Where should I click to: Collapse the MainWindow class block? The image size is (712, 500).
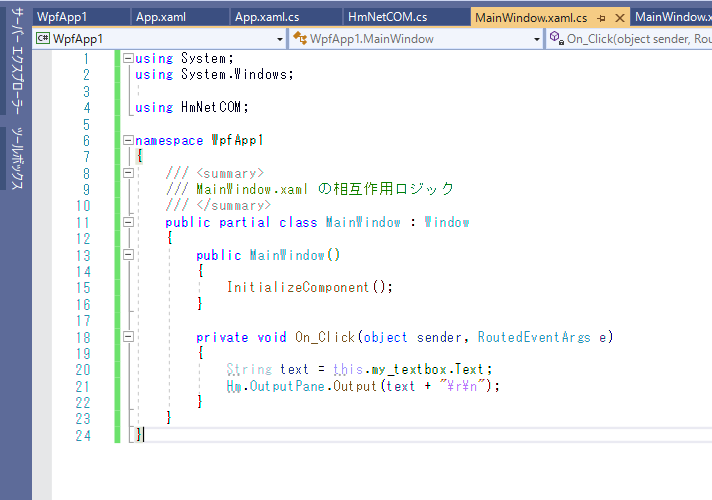(127, 222)
